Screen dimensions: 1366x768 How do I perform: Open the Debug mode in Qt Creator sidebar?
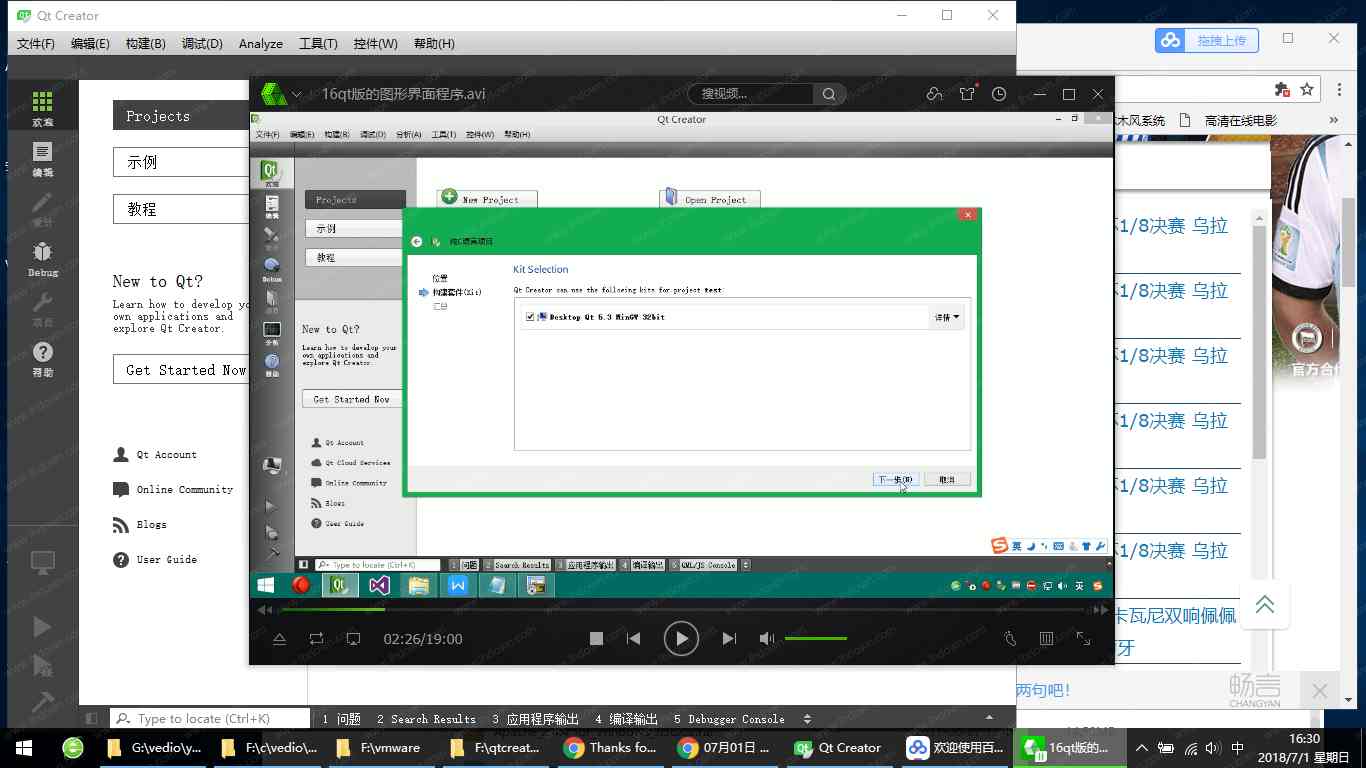click(42, 259)
